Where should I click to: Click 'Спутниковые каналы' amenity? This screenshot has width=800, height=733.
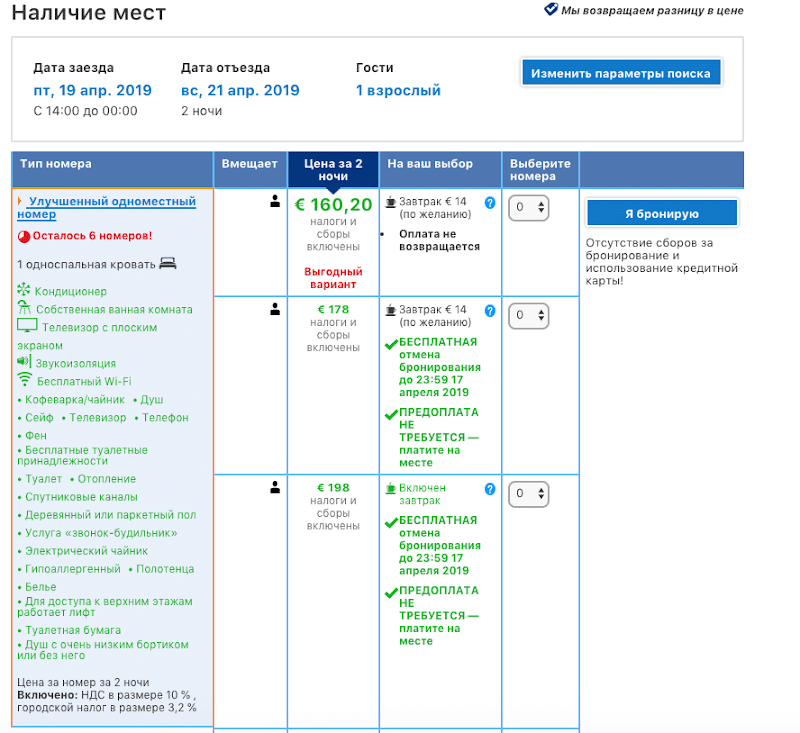[82, 497]
